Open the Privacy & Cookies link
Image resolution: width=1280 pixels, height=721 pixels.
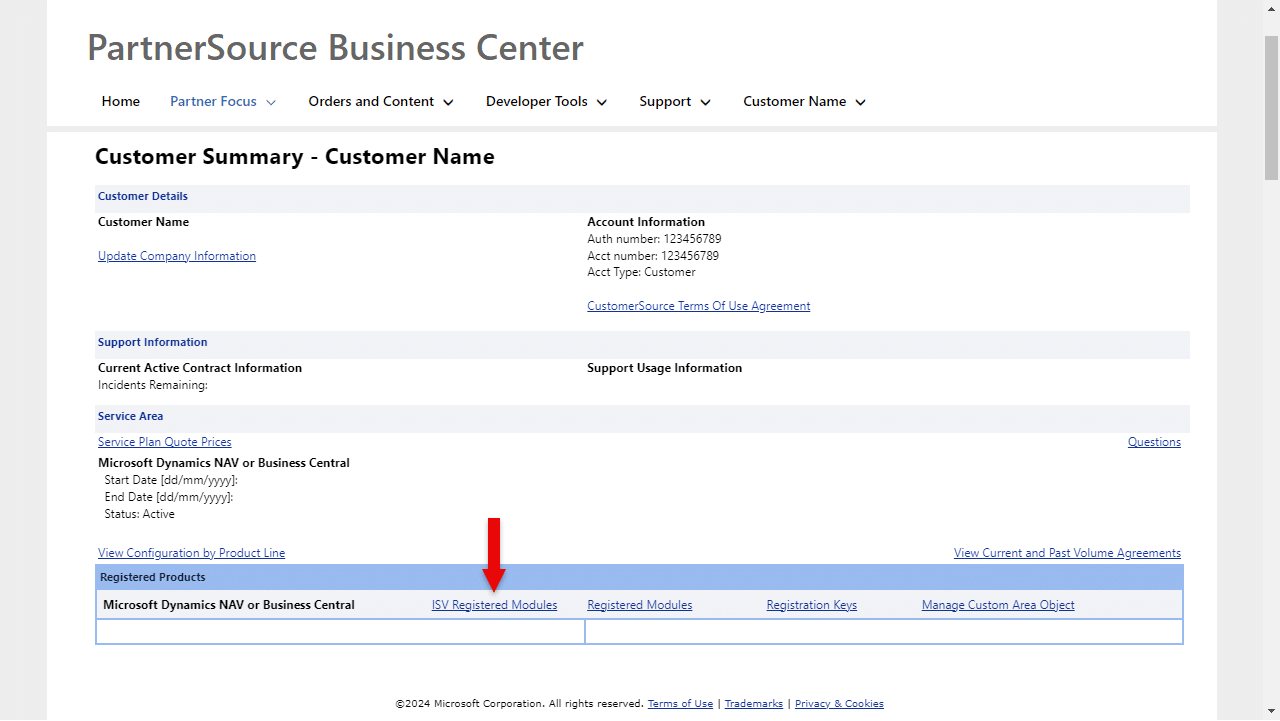click(x=839, y=704)
